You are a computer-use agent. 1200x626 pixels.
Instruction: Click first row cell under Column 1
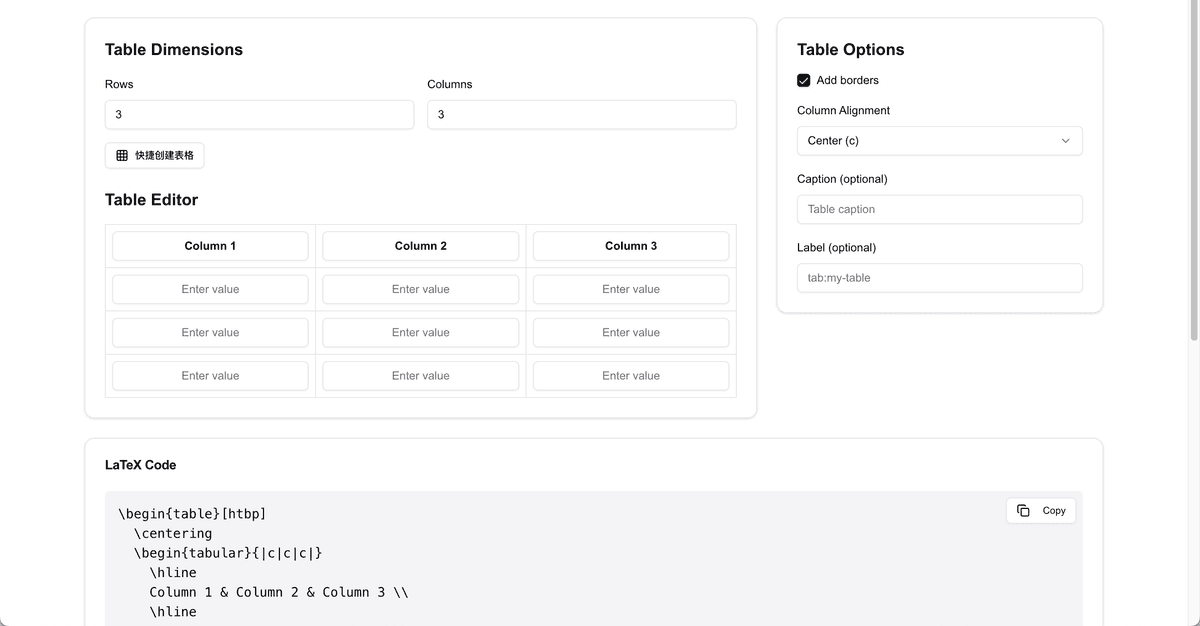pos(210,289)
